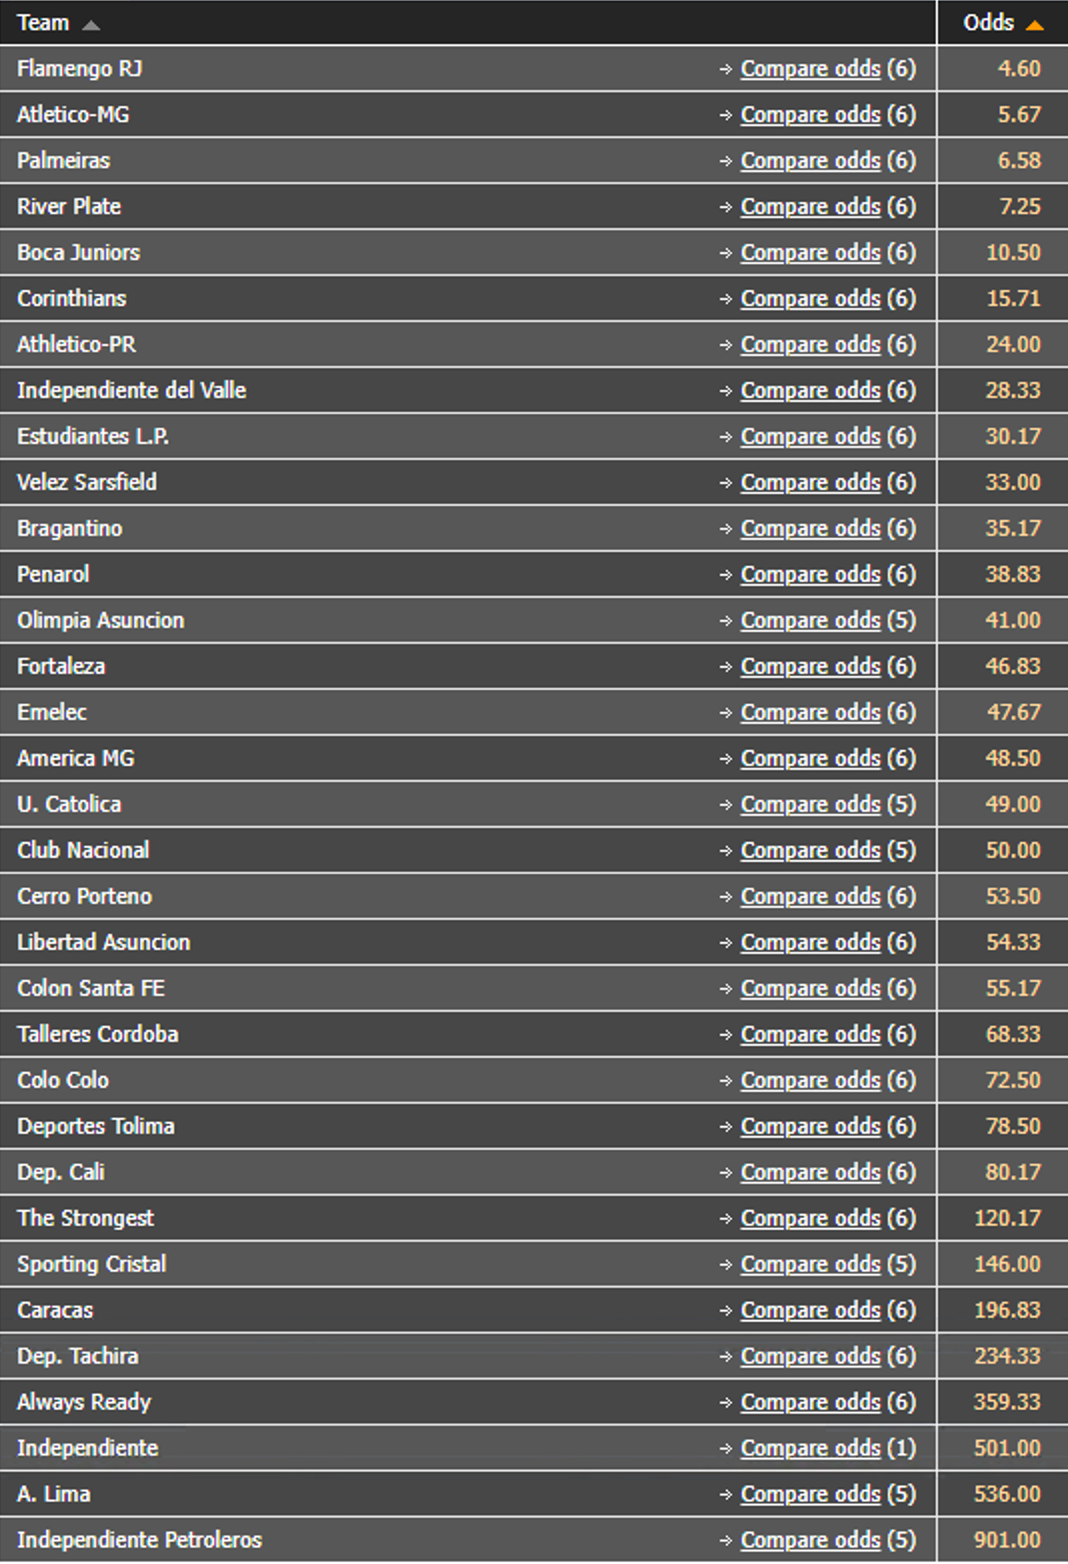This screenshot has width=1068, height=1564.
Task: Open Compare odds for The Strongest
Action: click(x=810, y=1219)
